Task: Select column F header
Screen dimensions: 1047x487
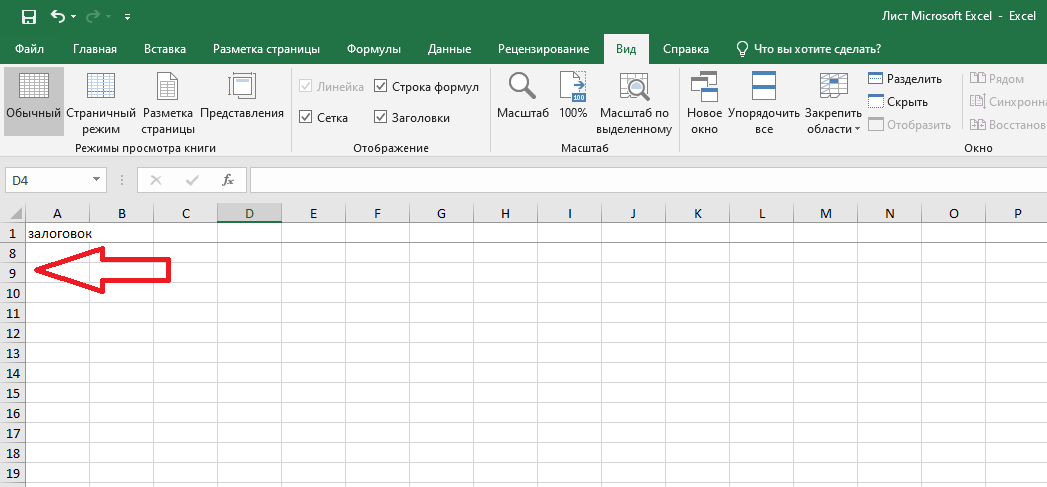Action: 377,214
